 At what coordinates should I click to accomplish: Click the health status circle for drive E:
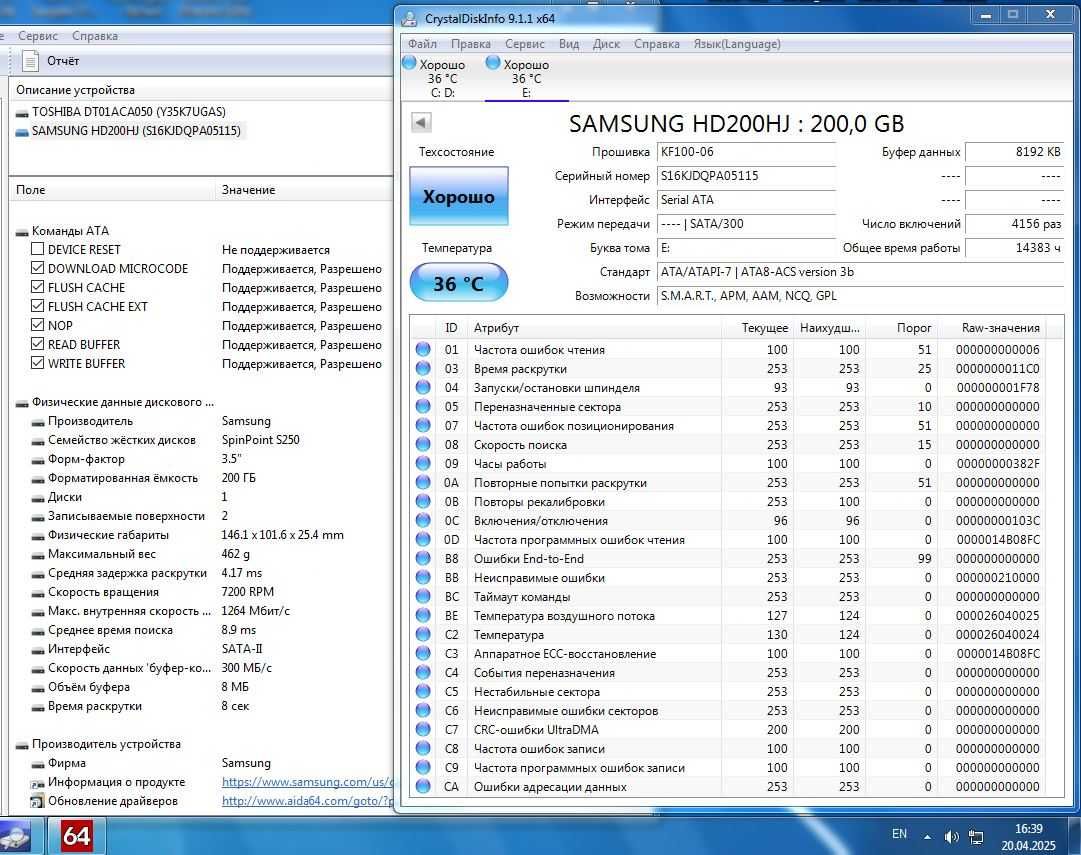(492, 63)
